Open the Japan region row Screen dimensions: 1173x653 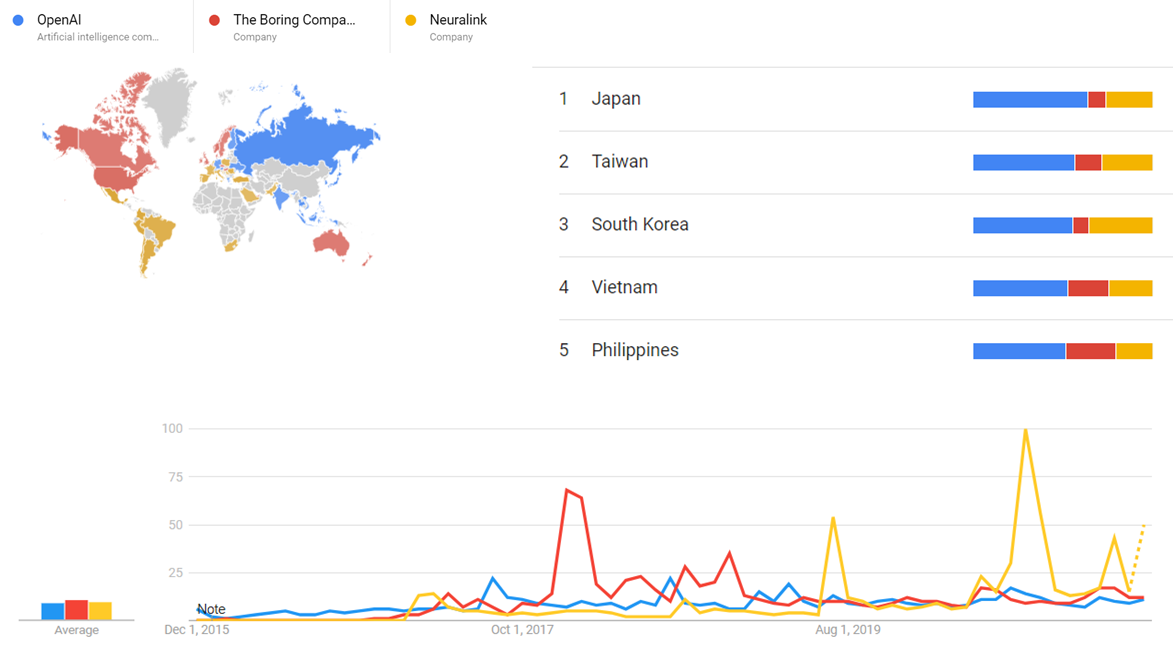[616, 99]
